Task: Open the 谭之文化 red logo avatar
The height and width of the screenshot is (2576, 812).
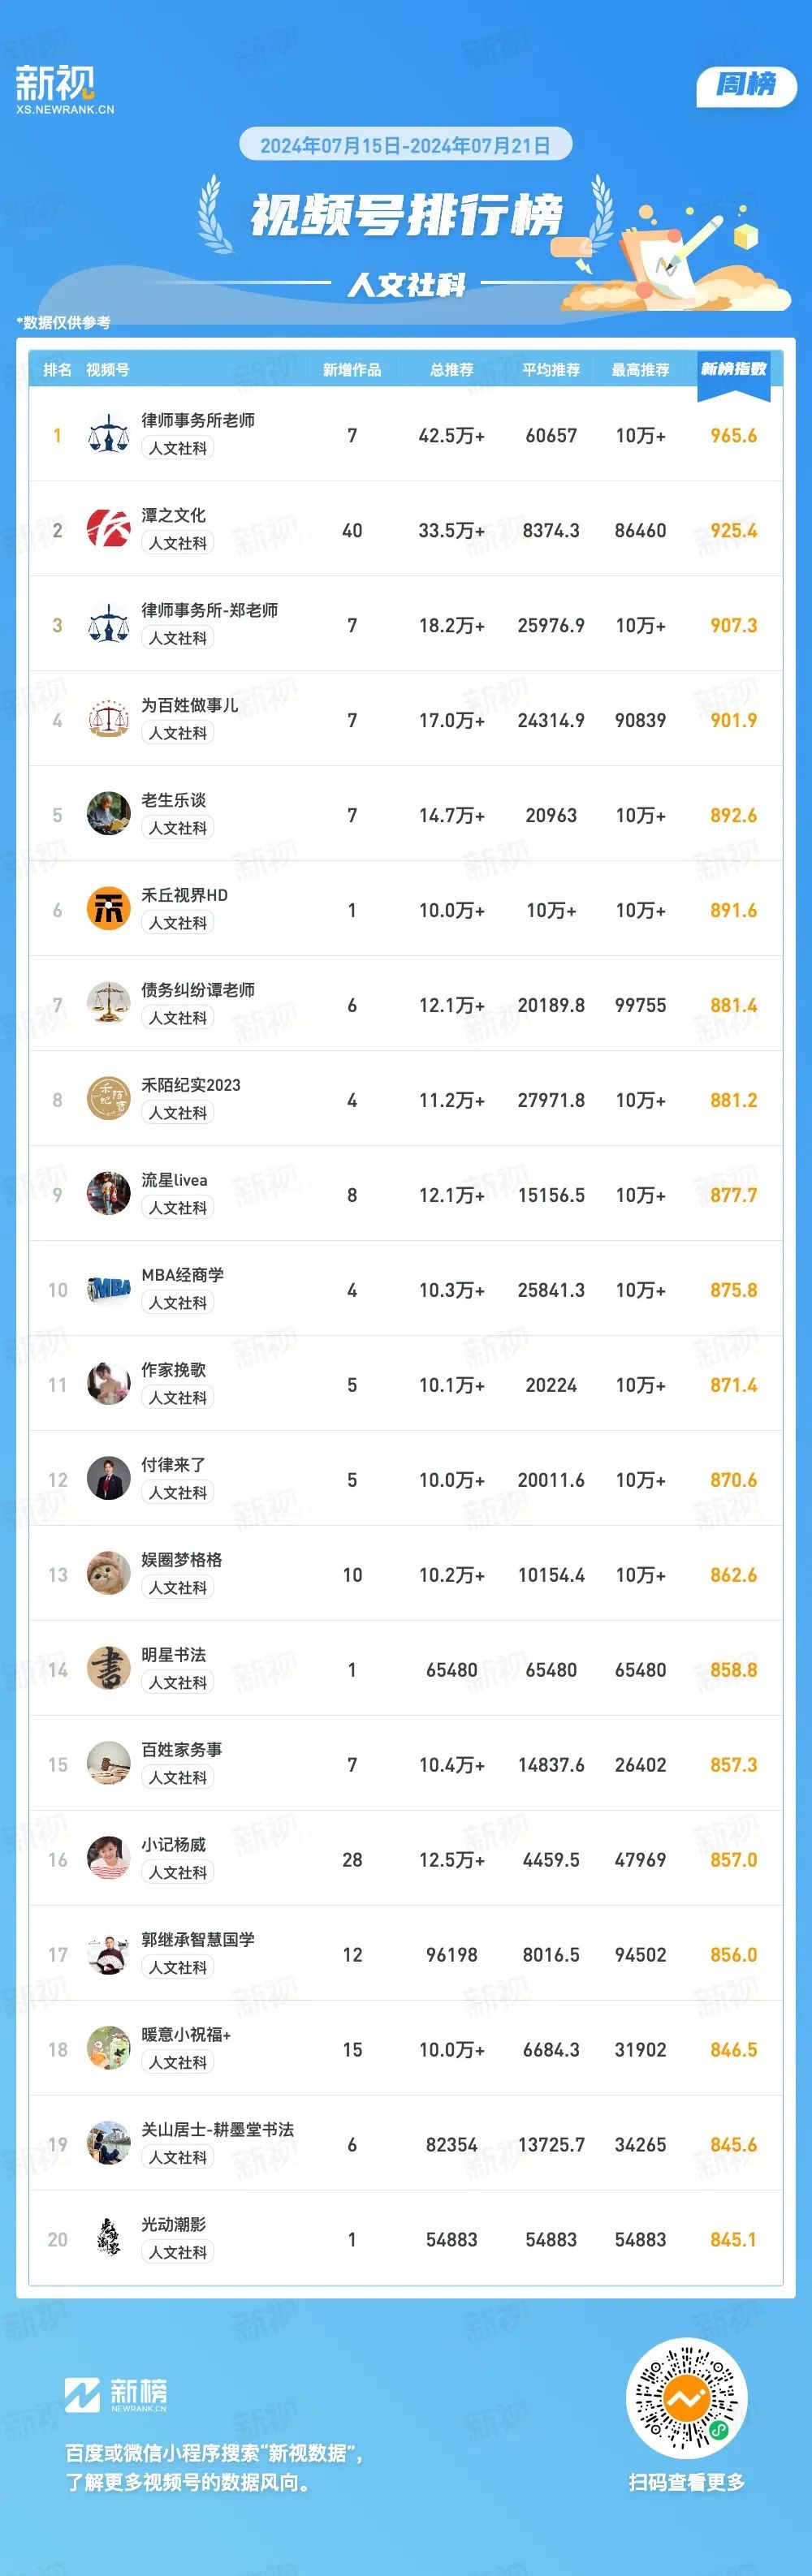Action: pos(108,530)
